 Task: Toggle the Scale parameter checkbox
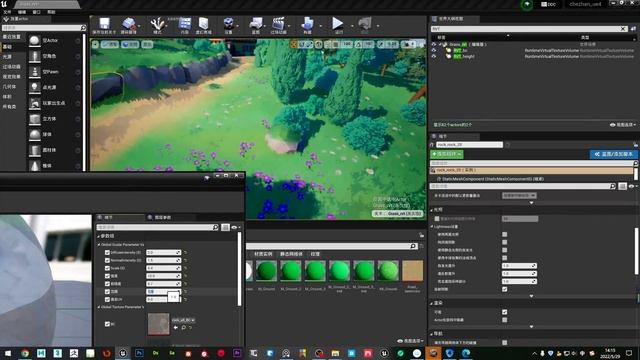point(107,268)
